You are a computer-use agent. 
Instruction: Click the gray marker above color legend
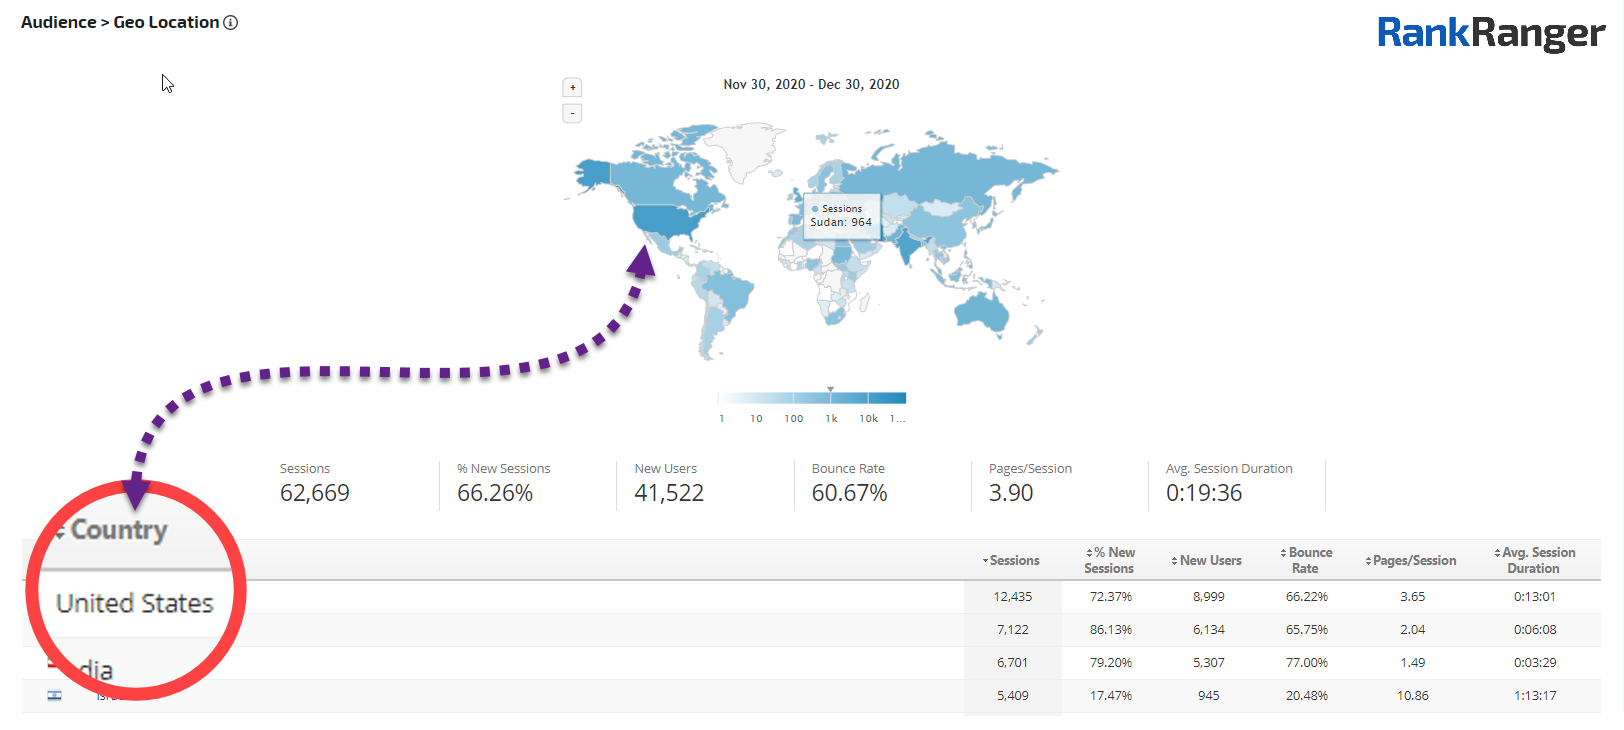coord(830,389)
